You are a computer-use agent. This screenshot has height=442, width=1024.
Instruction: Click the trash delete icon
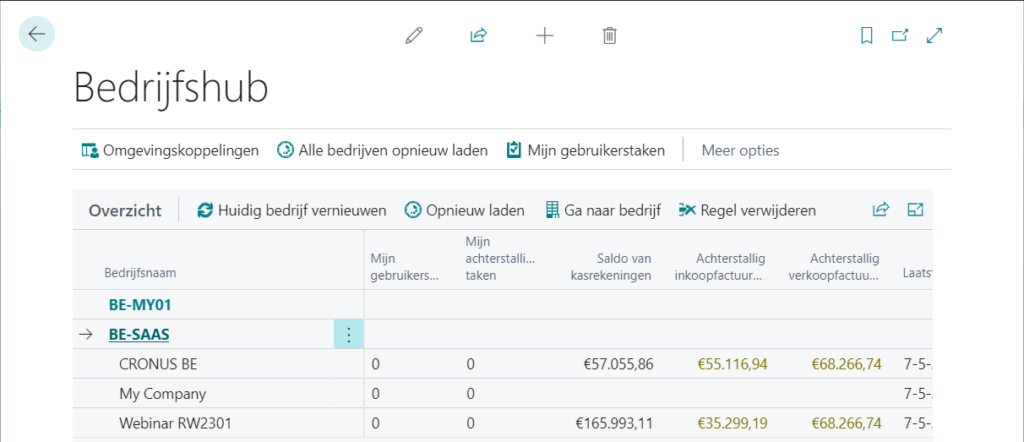pyautogui.click(x=609, y=36)
